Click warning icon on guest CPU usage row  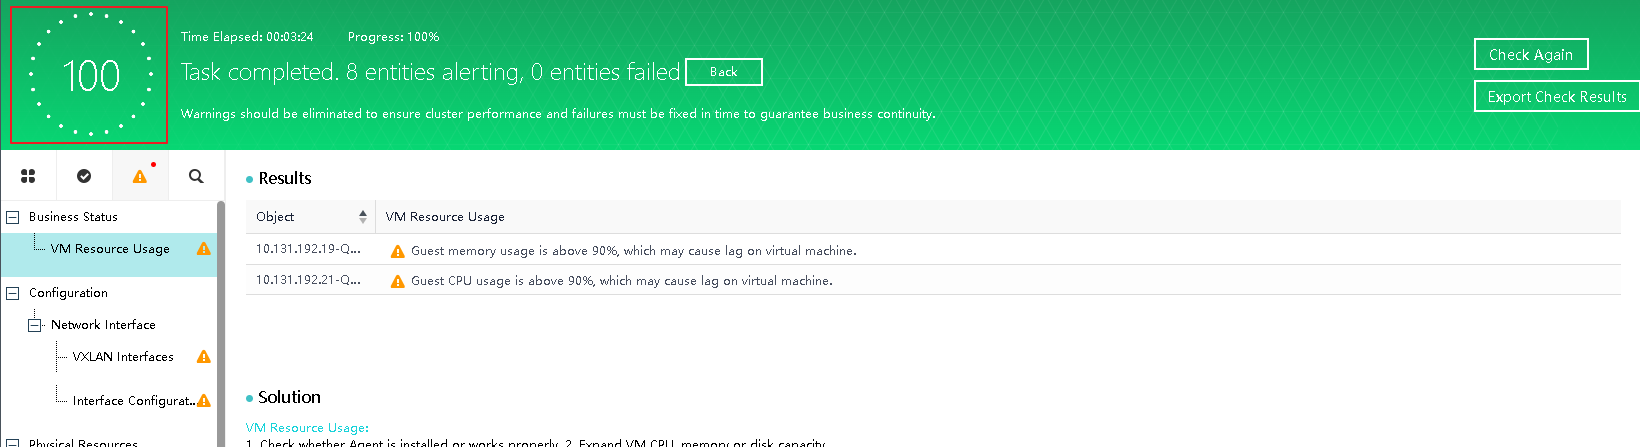[x=397, y=281]
